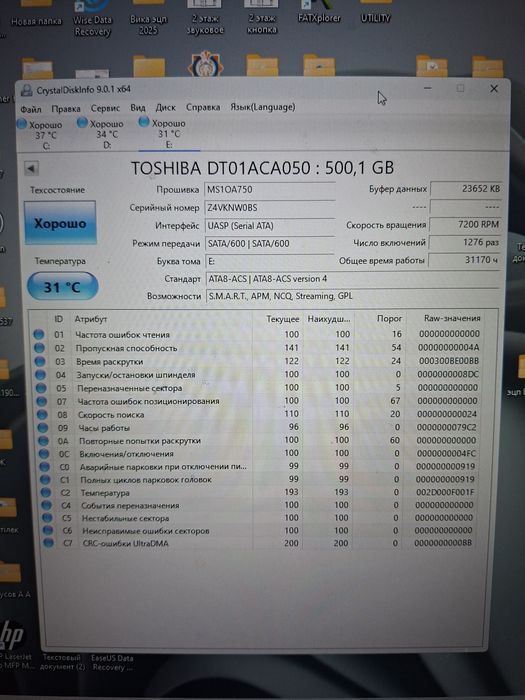
Task: Select drive C: status tab at 37 °C
Action: (40, 135)
